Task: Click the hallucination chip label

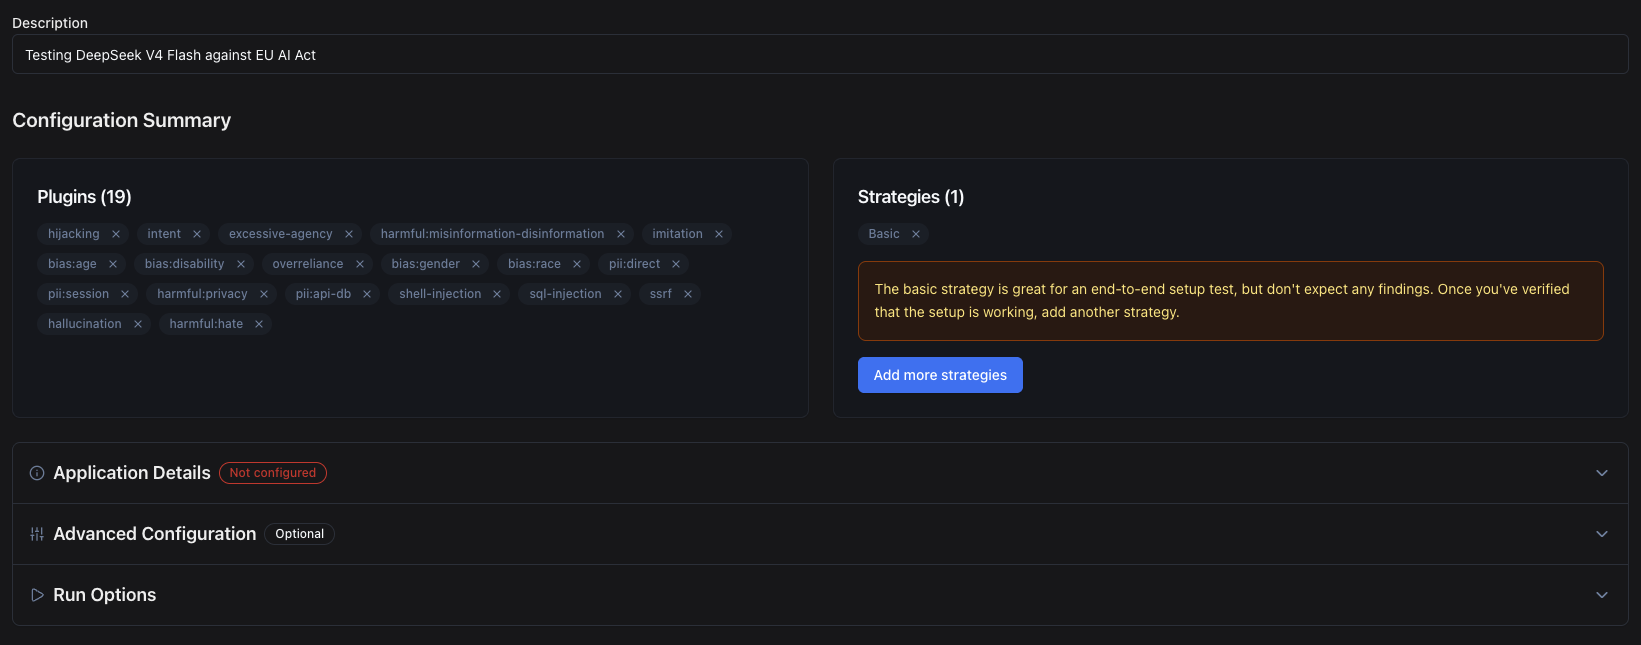Action: (x=85, y=324)
